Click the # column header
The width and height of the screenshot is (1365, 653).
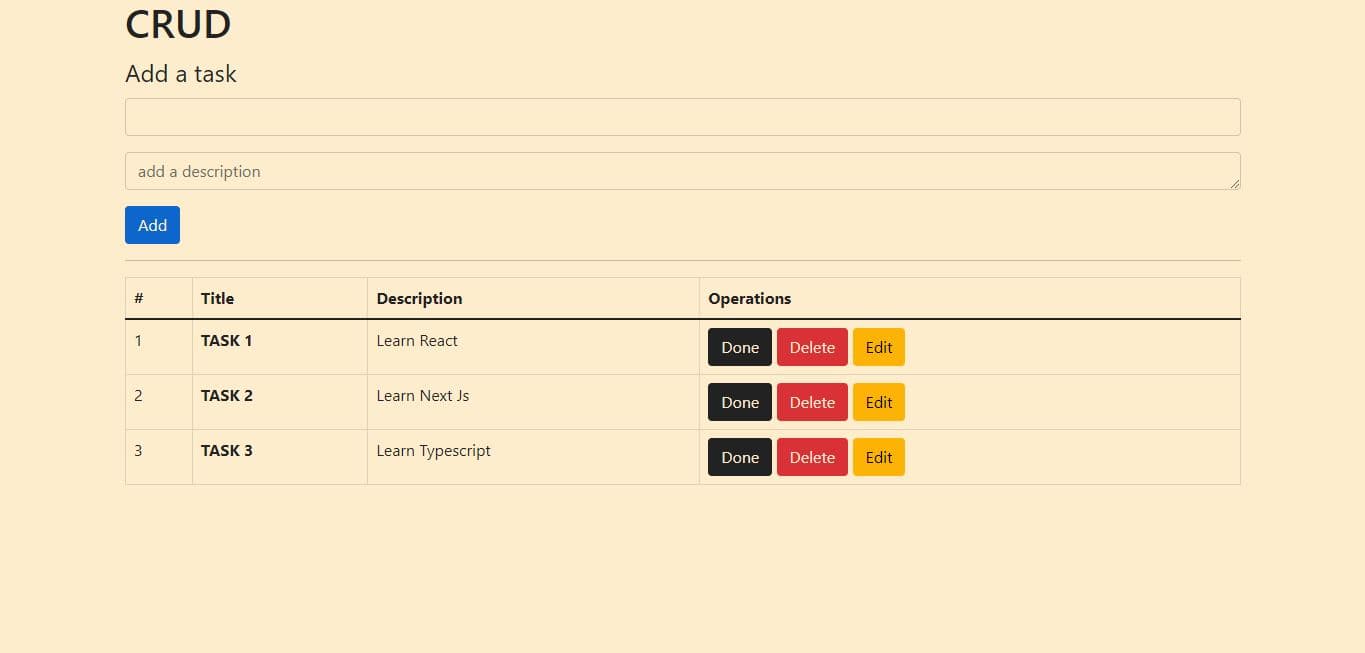tap(139, 298)
